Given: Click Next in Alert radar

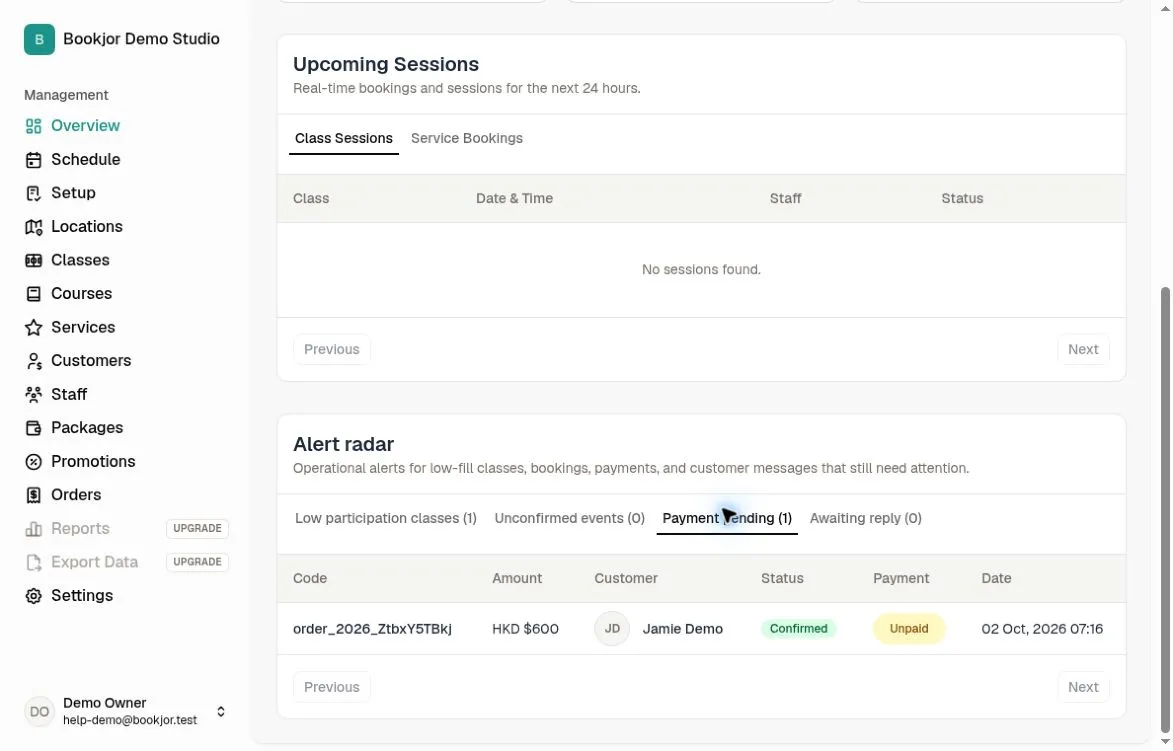Looking at the screenshot, I should 1082,687.
